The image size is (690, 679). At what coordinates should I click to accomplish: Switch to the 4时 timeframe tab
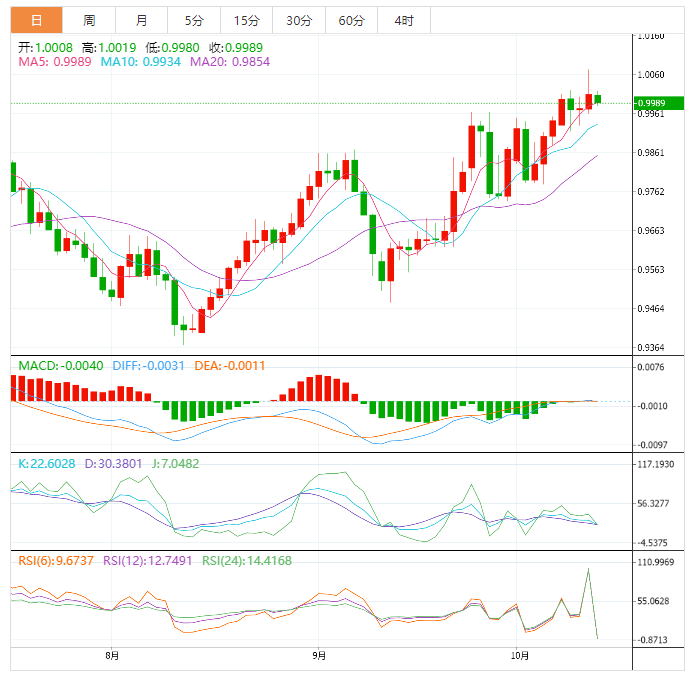tap(403, 20)
